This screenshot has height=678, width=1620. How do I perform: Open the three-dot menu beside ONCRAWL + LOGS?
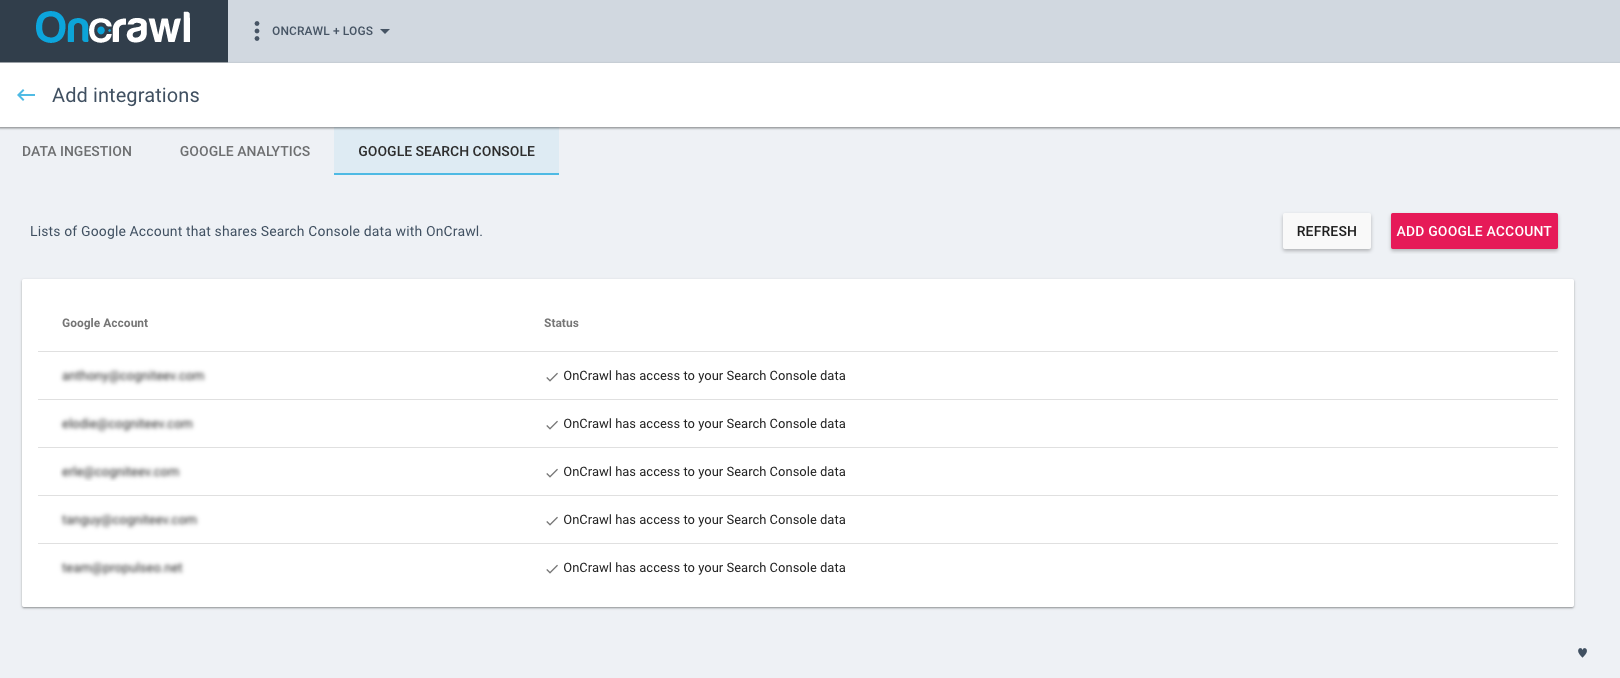tap(257, 31)
